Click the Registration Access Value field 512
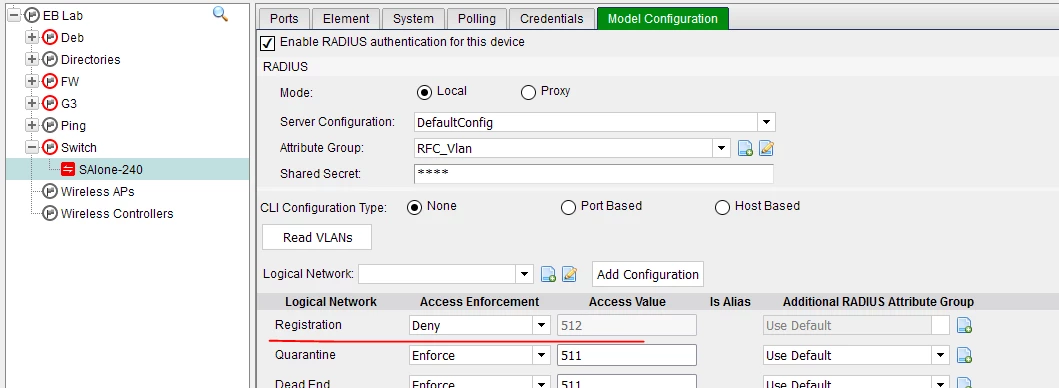Viewport: 1059px width, 388px height. pos(627,325)
